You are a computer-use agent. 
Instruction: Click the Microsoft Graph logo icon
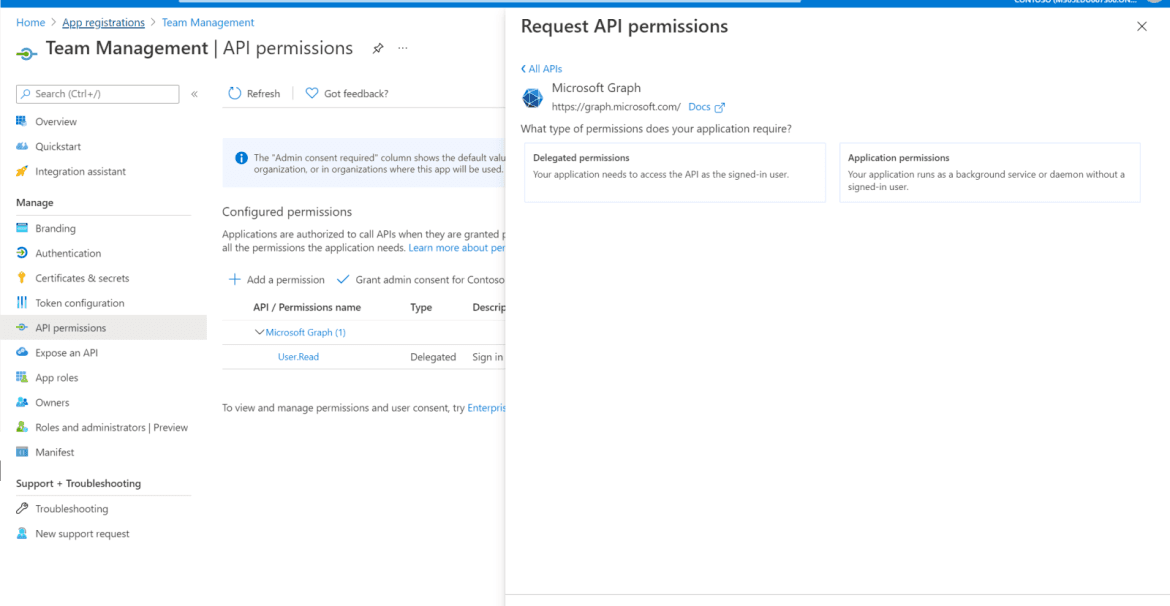(x=533, y=98)
